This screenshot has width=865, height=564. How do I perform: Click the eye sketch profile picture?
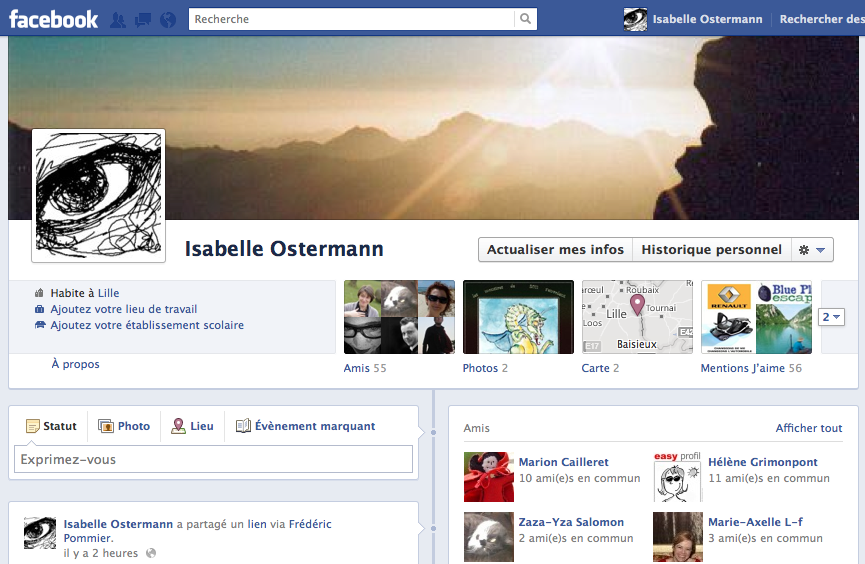[98, 195]
